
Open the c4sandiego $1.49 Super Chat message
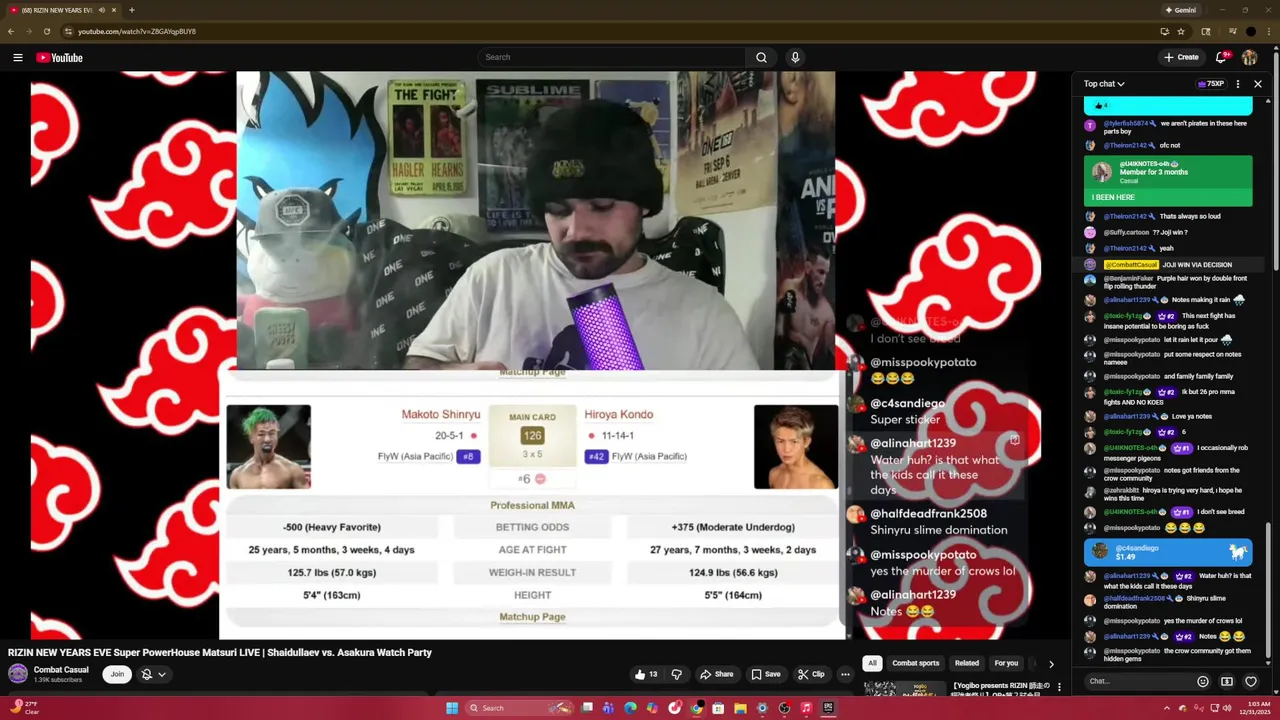[1168, 552]
